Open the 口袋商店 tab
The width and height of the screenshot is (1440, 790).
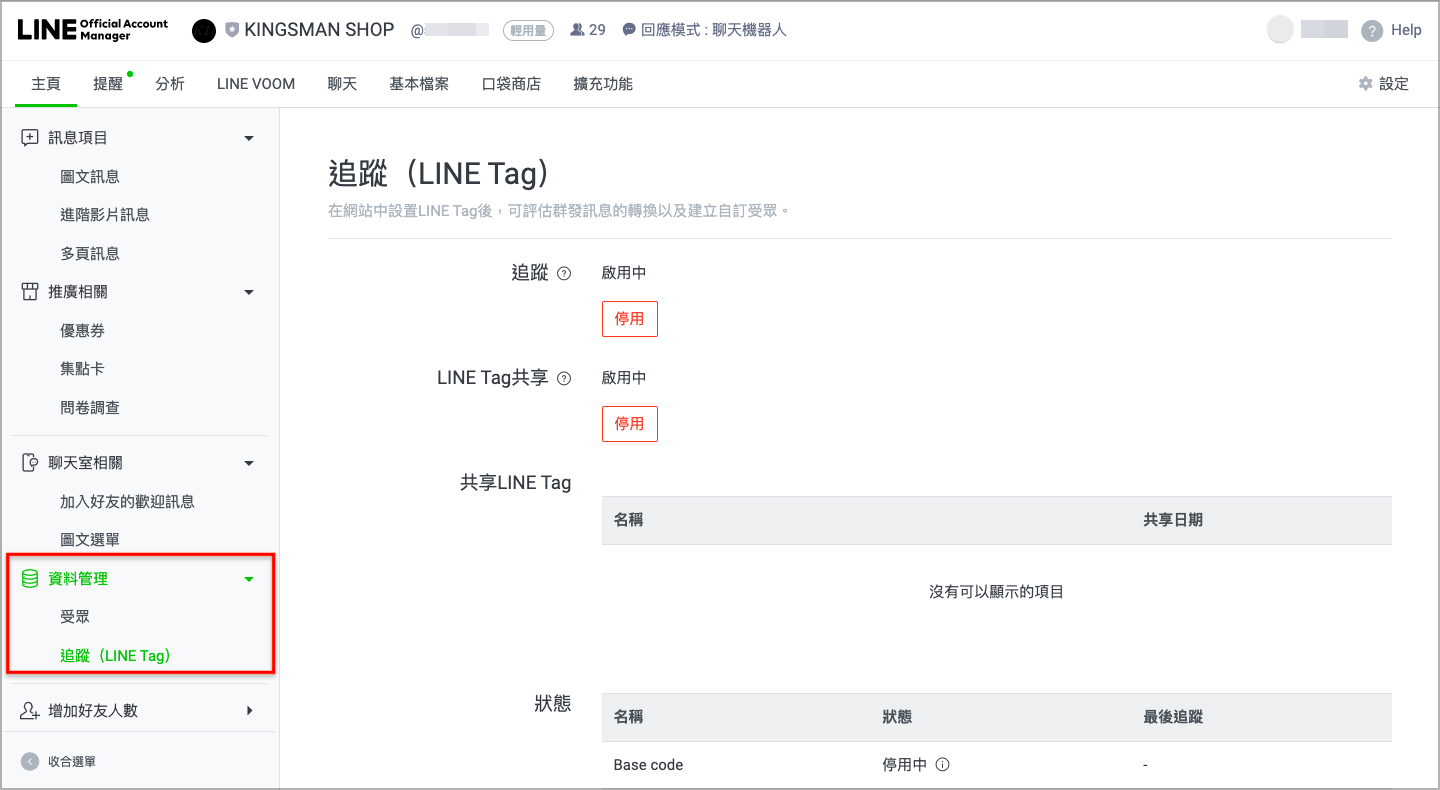(x=511, y=84)
